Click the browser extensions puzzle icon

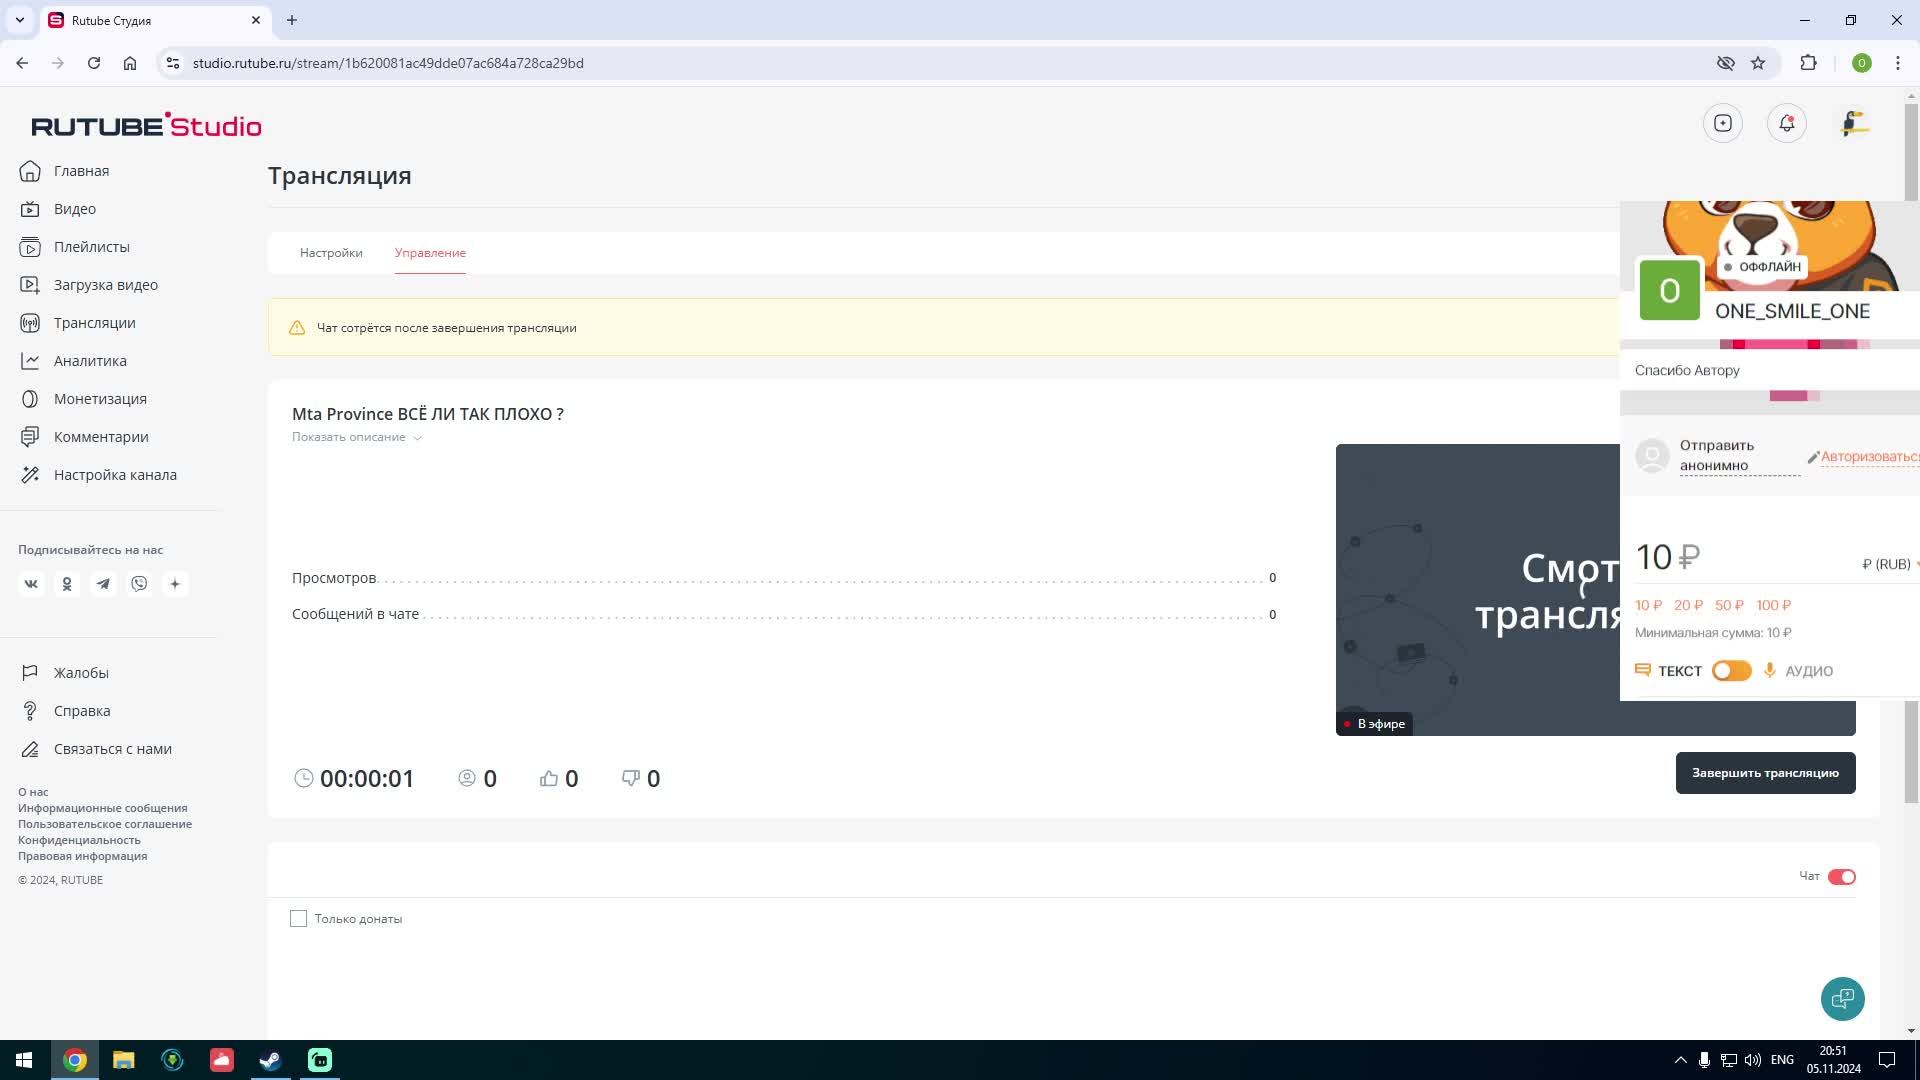point(1808,63)
